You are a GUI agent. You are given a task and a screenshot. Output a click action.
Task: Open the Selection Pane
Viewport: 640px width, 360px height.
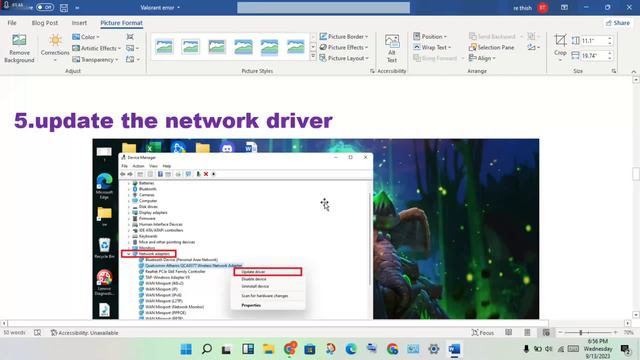[491, 47]
